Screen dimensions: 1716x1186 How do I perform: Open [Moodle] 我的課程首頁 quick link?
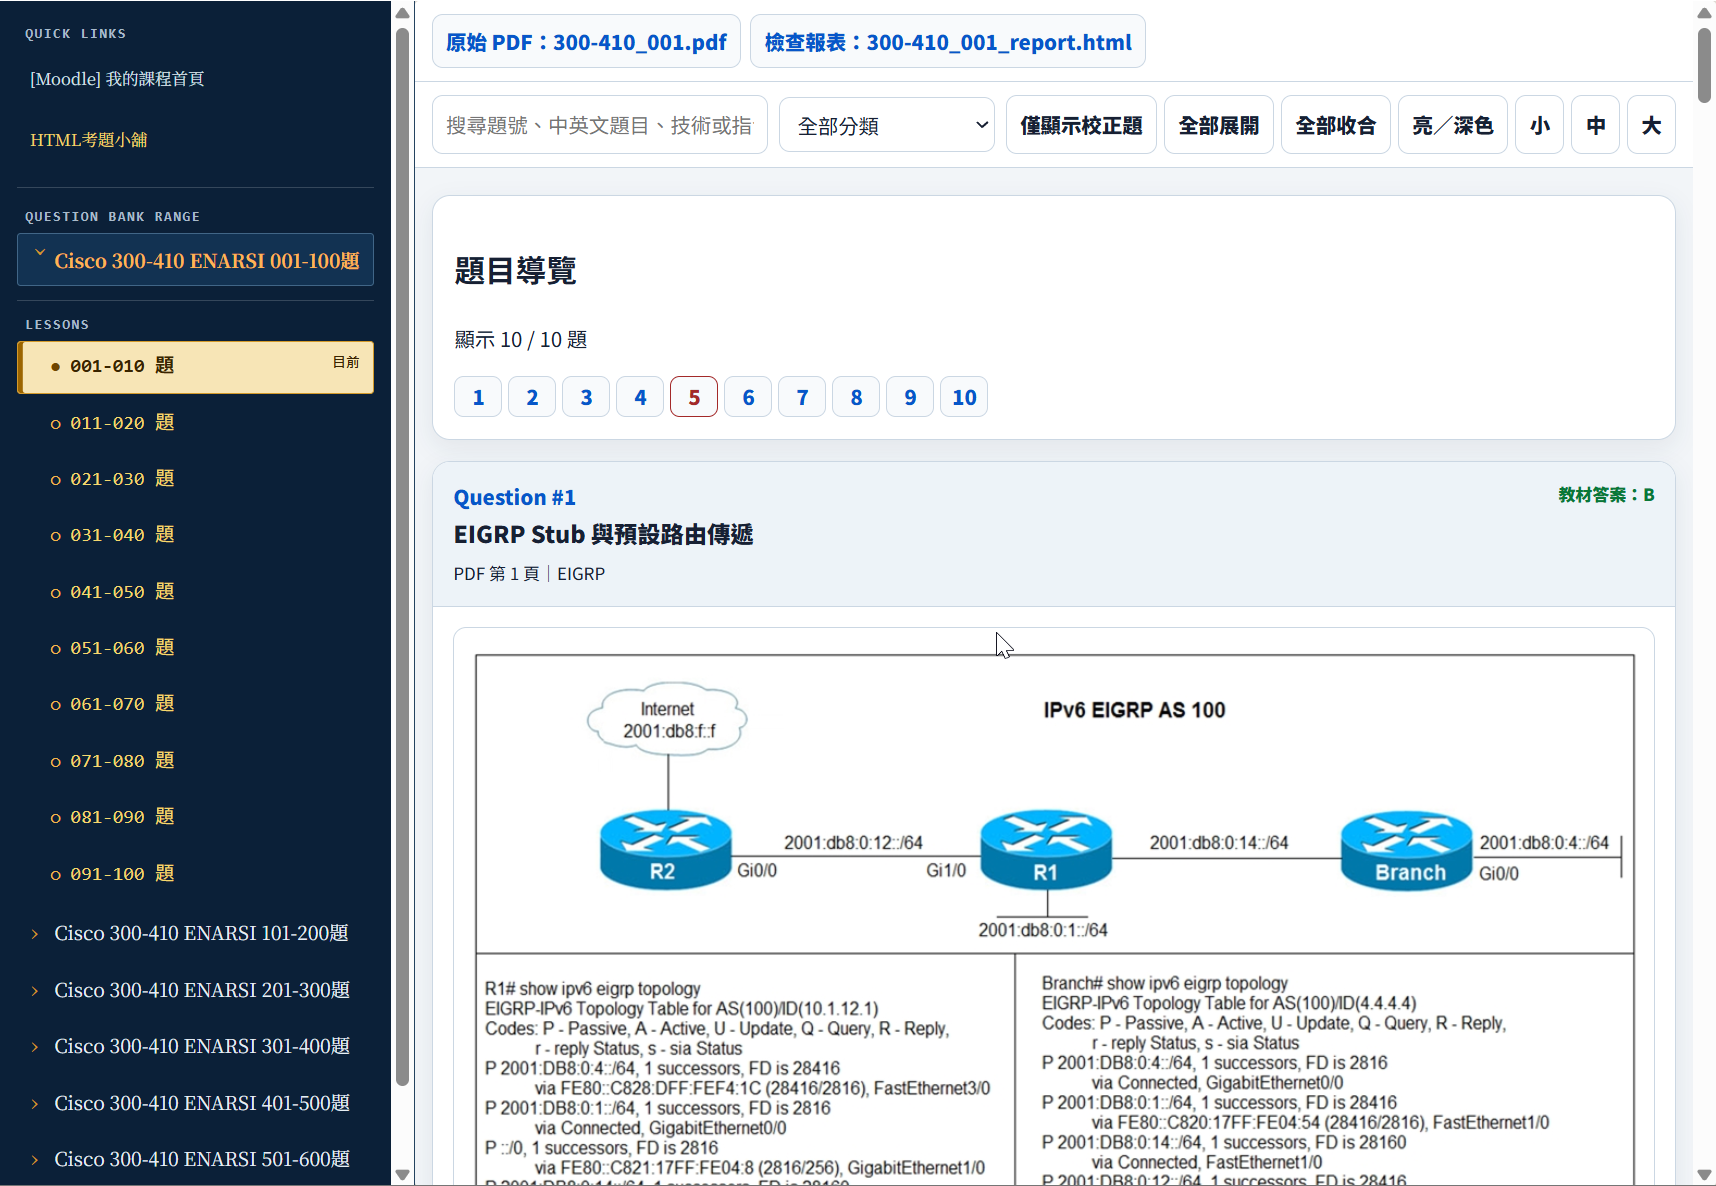pos(117,79)
